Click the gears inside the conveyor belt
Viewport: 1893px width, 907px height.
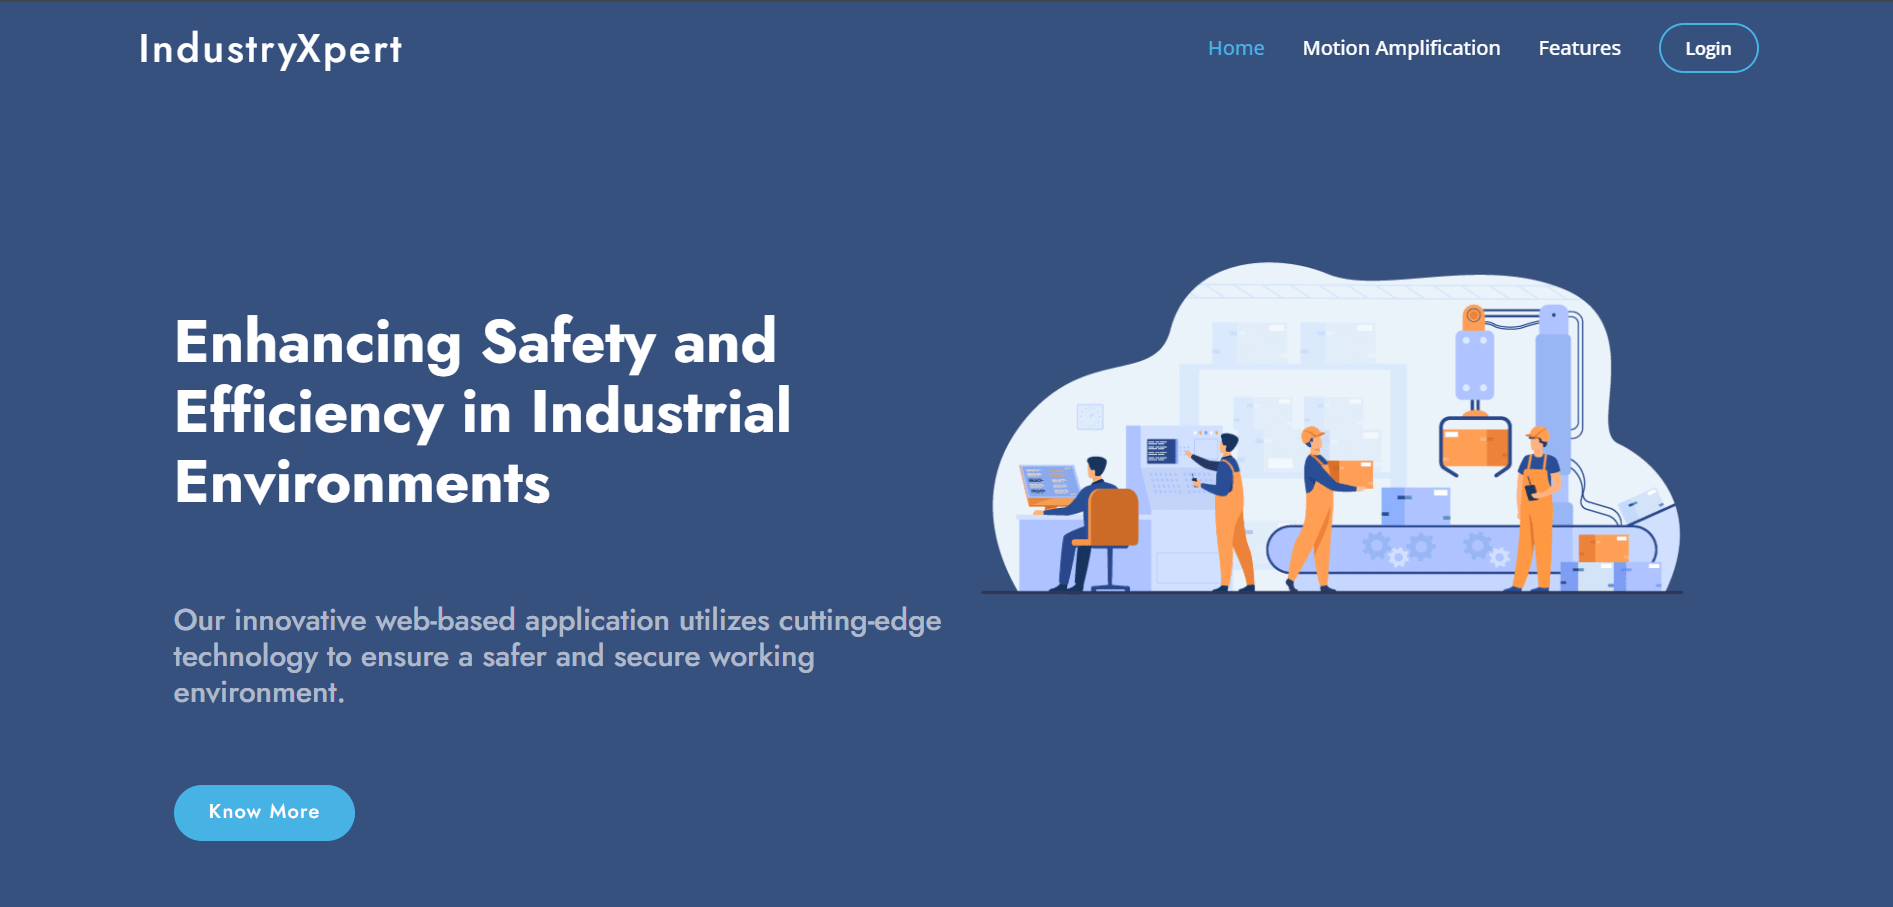pyautogui.click(x=1398, y=548)
